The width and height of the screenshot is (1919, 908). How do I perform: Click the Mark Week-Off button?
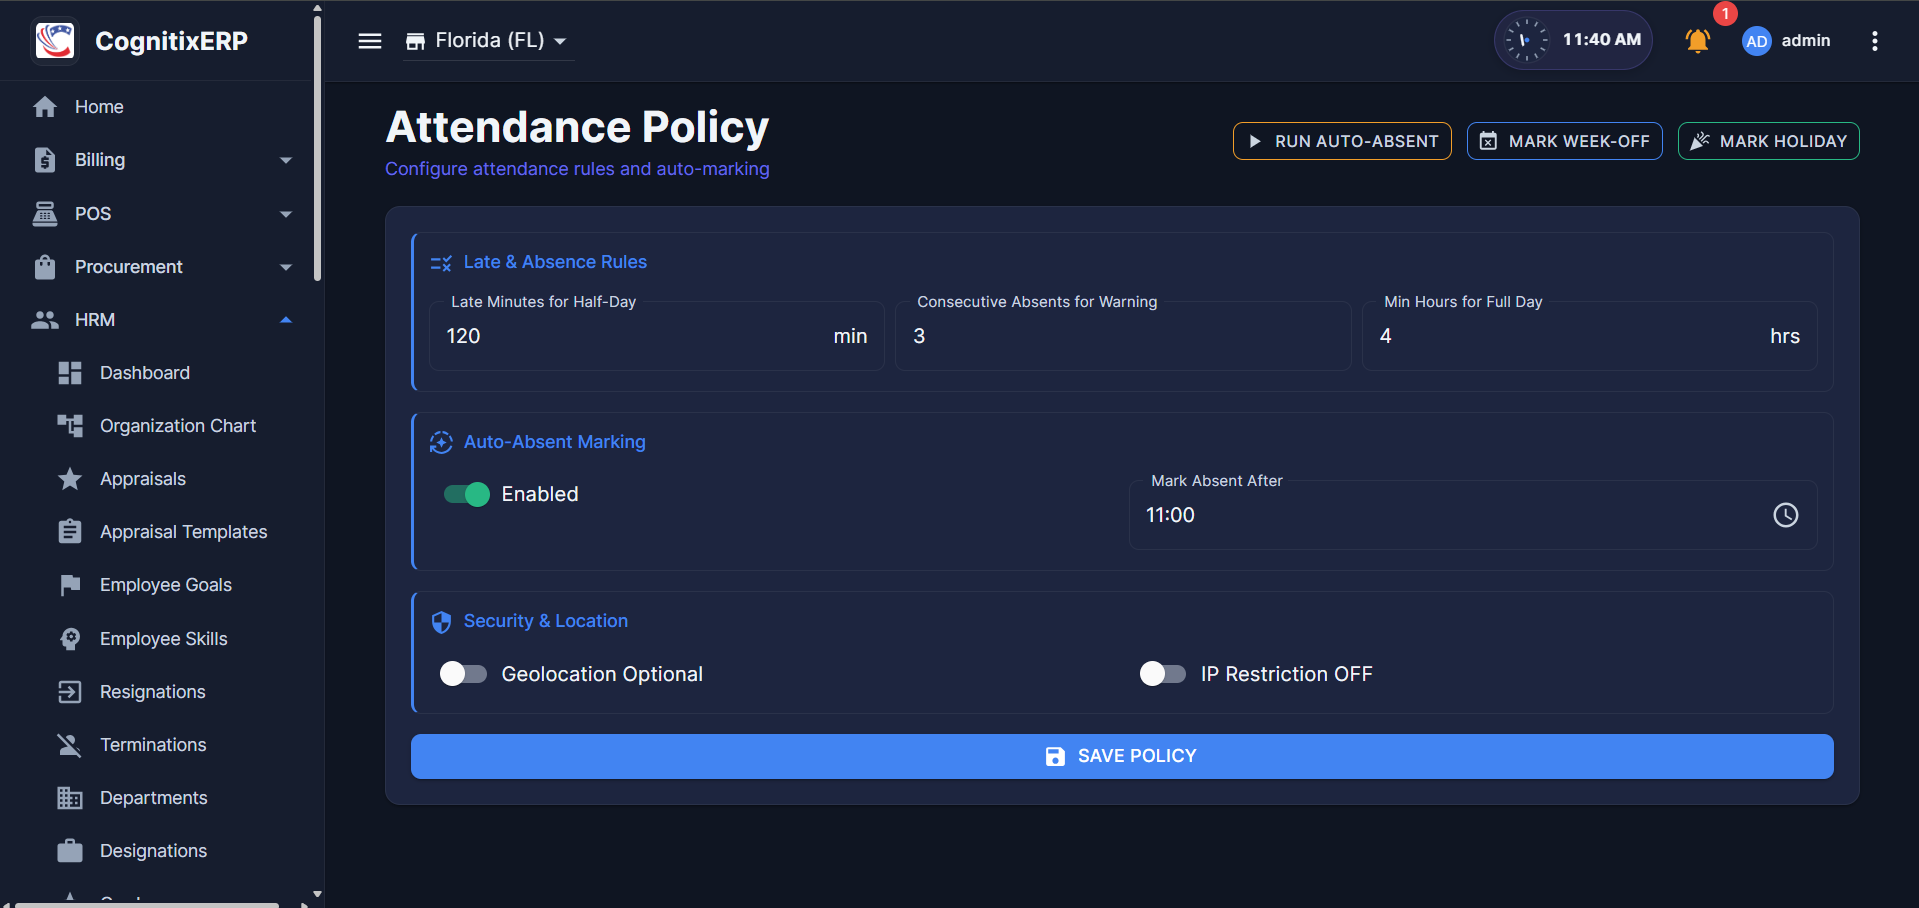[x=1564, y=141]
